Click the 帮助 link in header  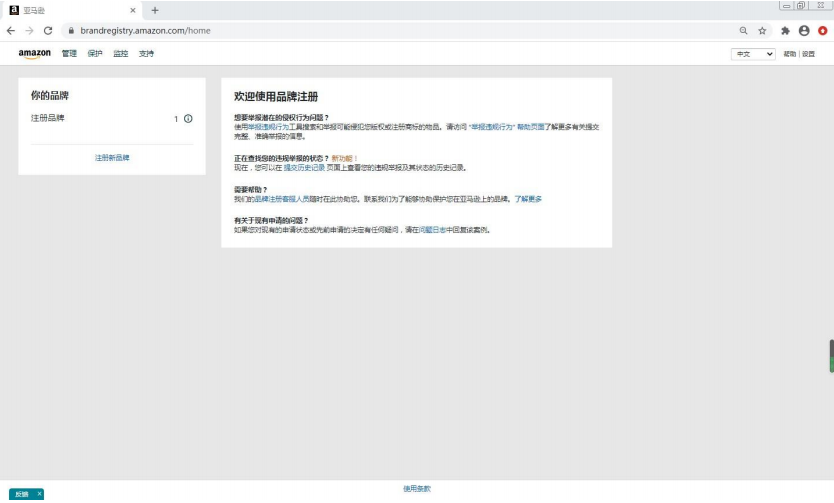pyautogui.click(x=790, y=54)
